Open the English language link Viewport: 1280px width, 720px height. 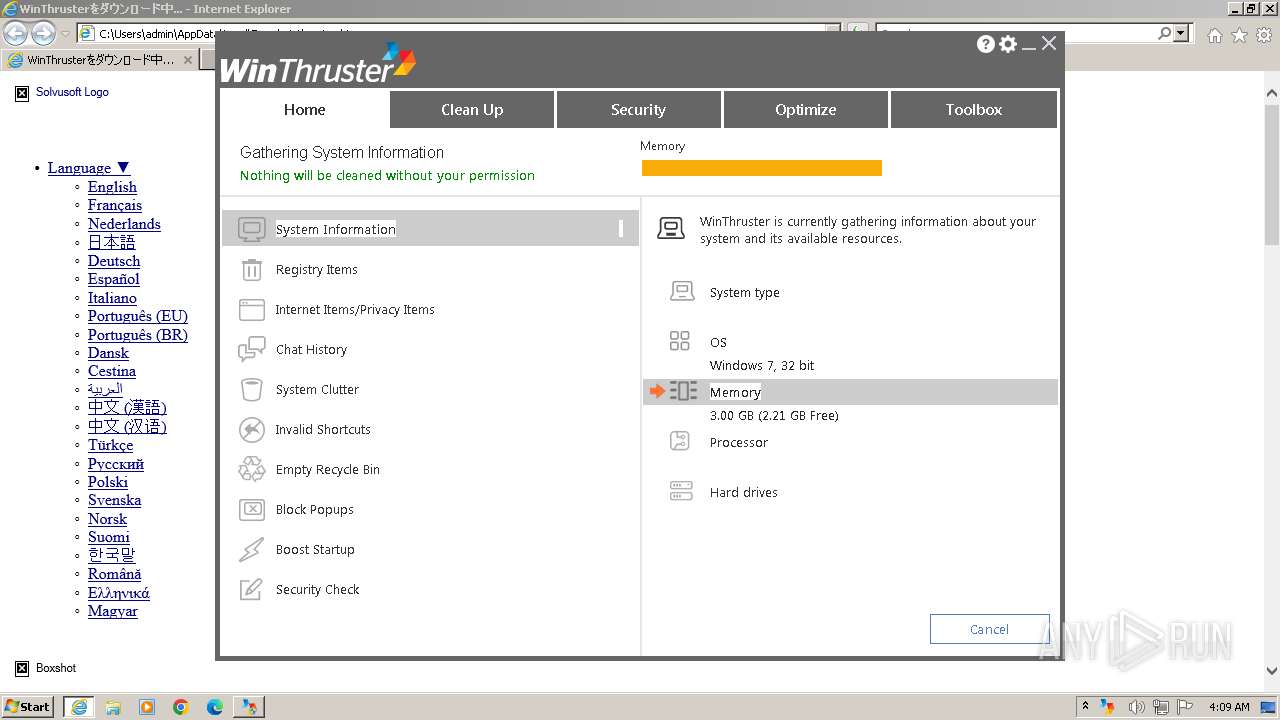[112, 187]
